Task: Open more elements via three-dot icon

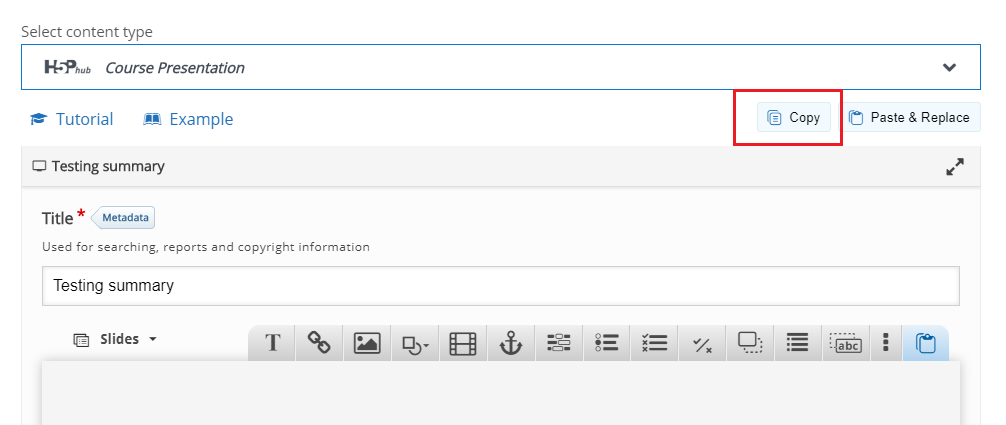Action: click(x=886, y=343)
